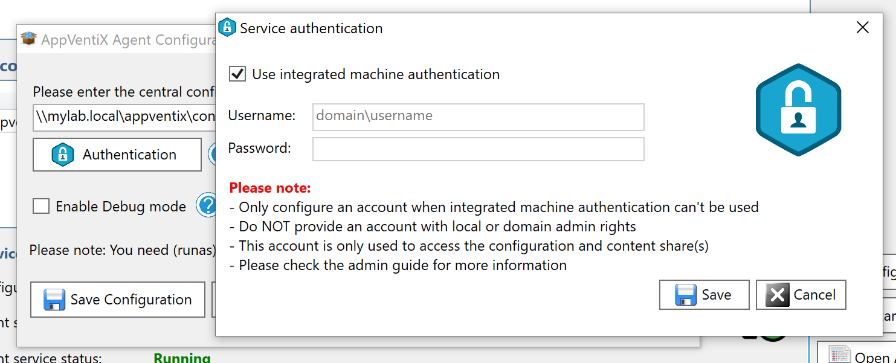
Task: Click the AppVentiX Agent Configuration title icon
Action: pyautogui.click(x=29, y=39)
